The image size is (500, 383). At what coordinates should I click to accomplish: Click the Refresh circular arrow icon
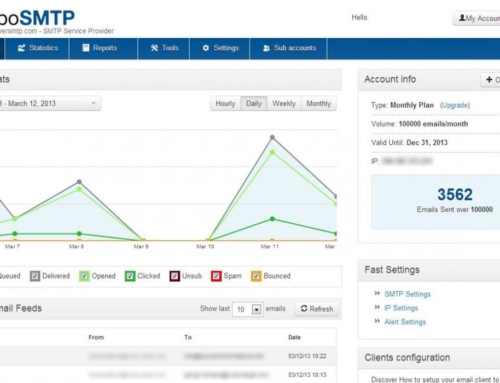tap(304, 308)
